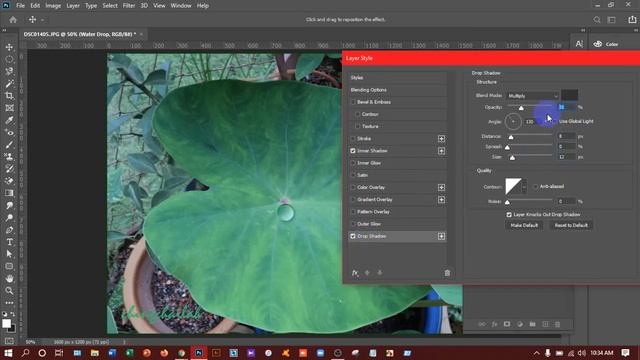Select the History Brush tool
The width and height of the screenshot is (640, 360).
point(9,169)
